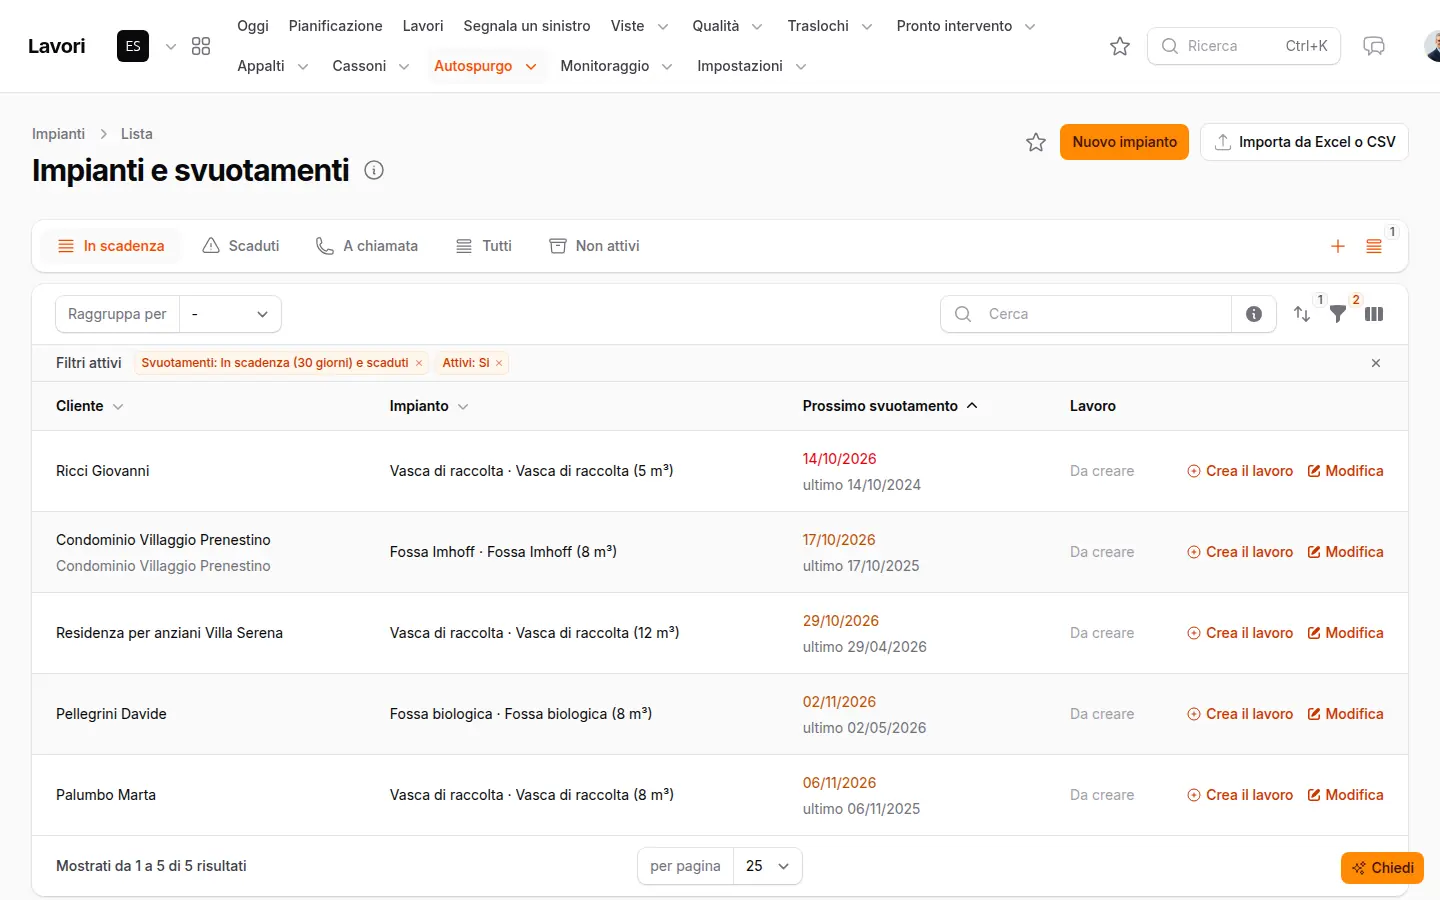This screenshot has width=1440, height=900.
Task: Expand the ES workspace switcher
Action: (x=171, y=46)
